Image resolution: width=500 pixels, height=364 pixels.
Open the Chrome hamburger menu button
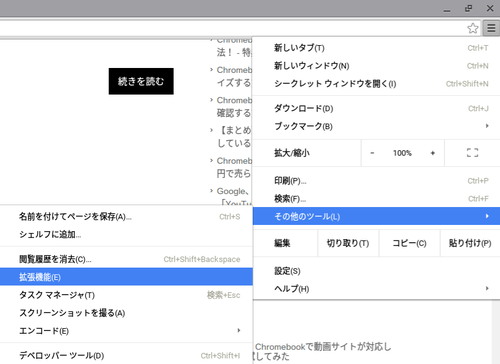click(x=491, y=28)
